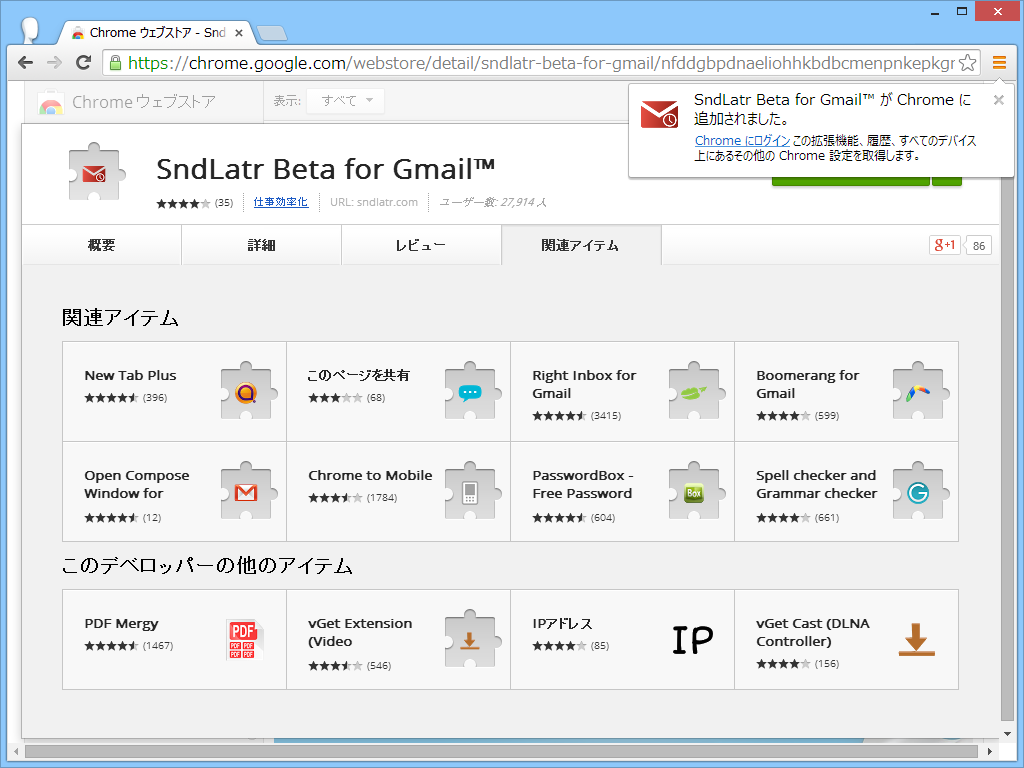This screenshot has width=1024, height=768.
Task: Click the New Tab Plus extension icon
Action: pos(246,392)
